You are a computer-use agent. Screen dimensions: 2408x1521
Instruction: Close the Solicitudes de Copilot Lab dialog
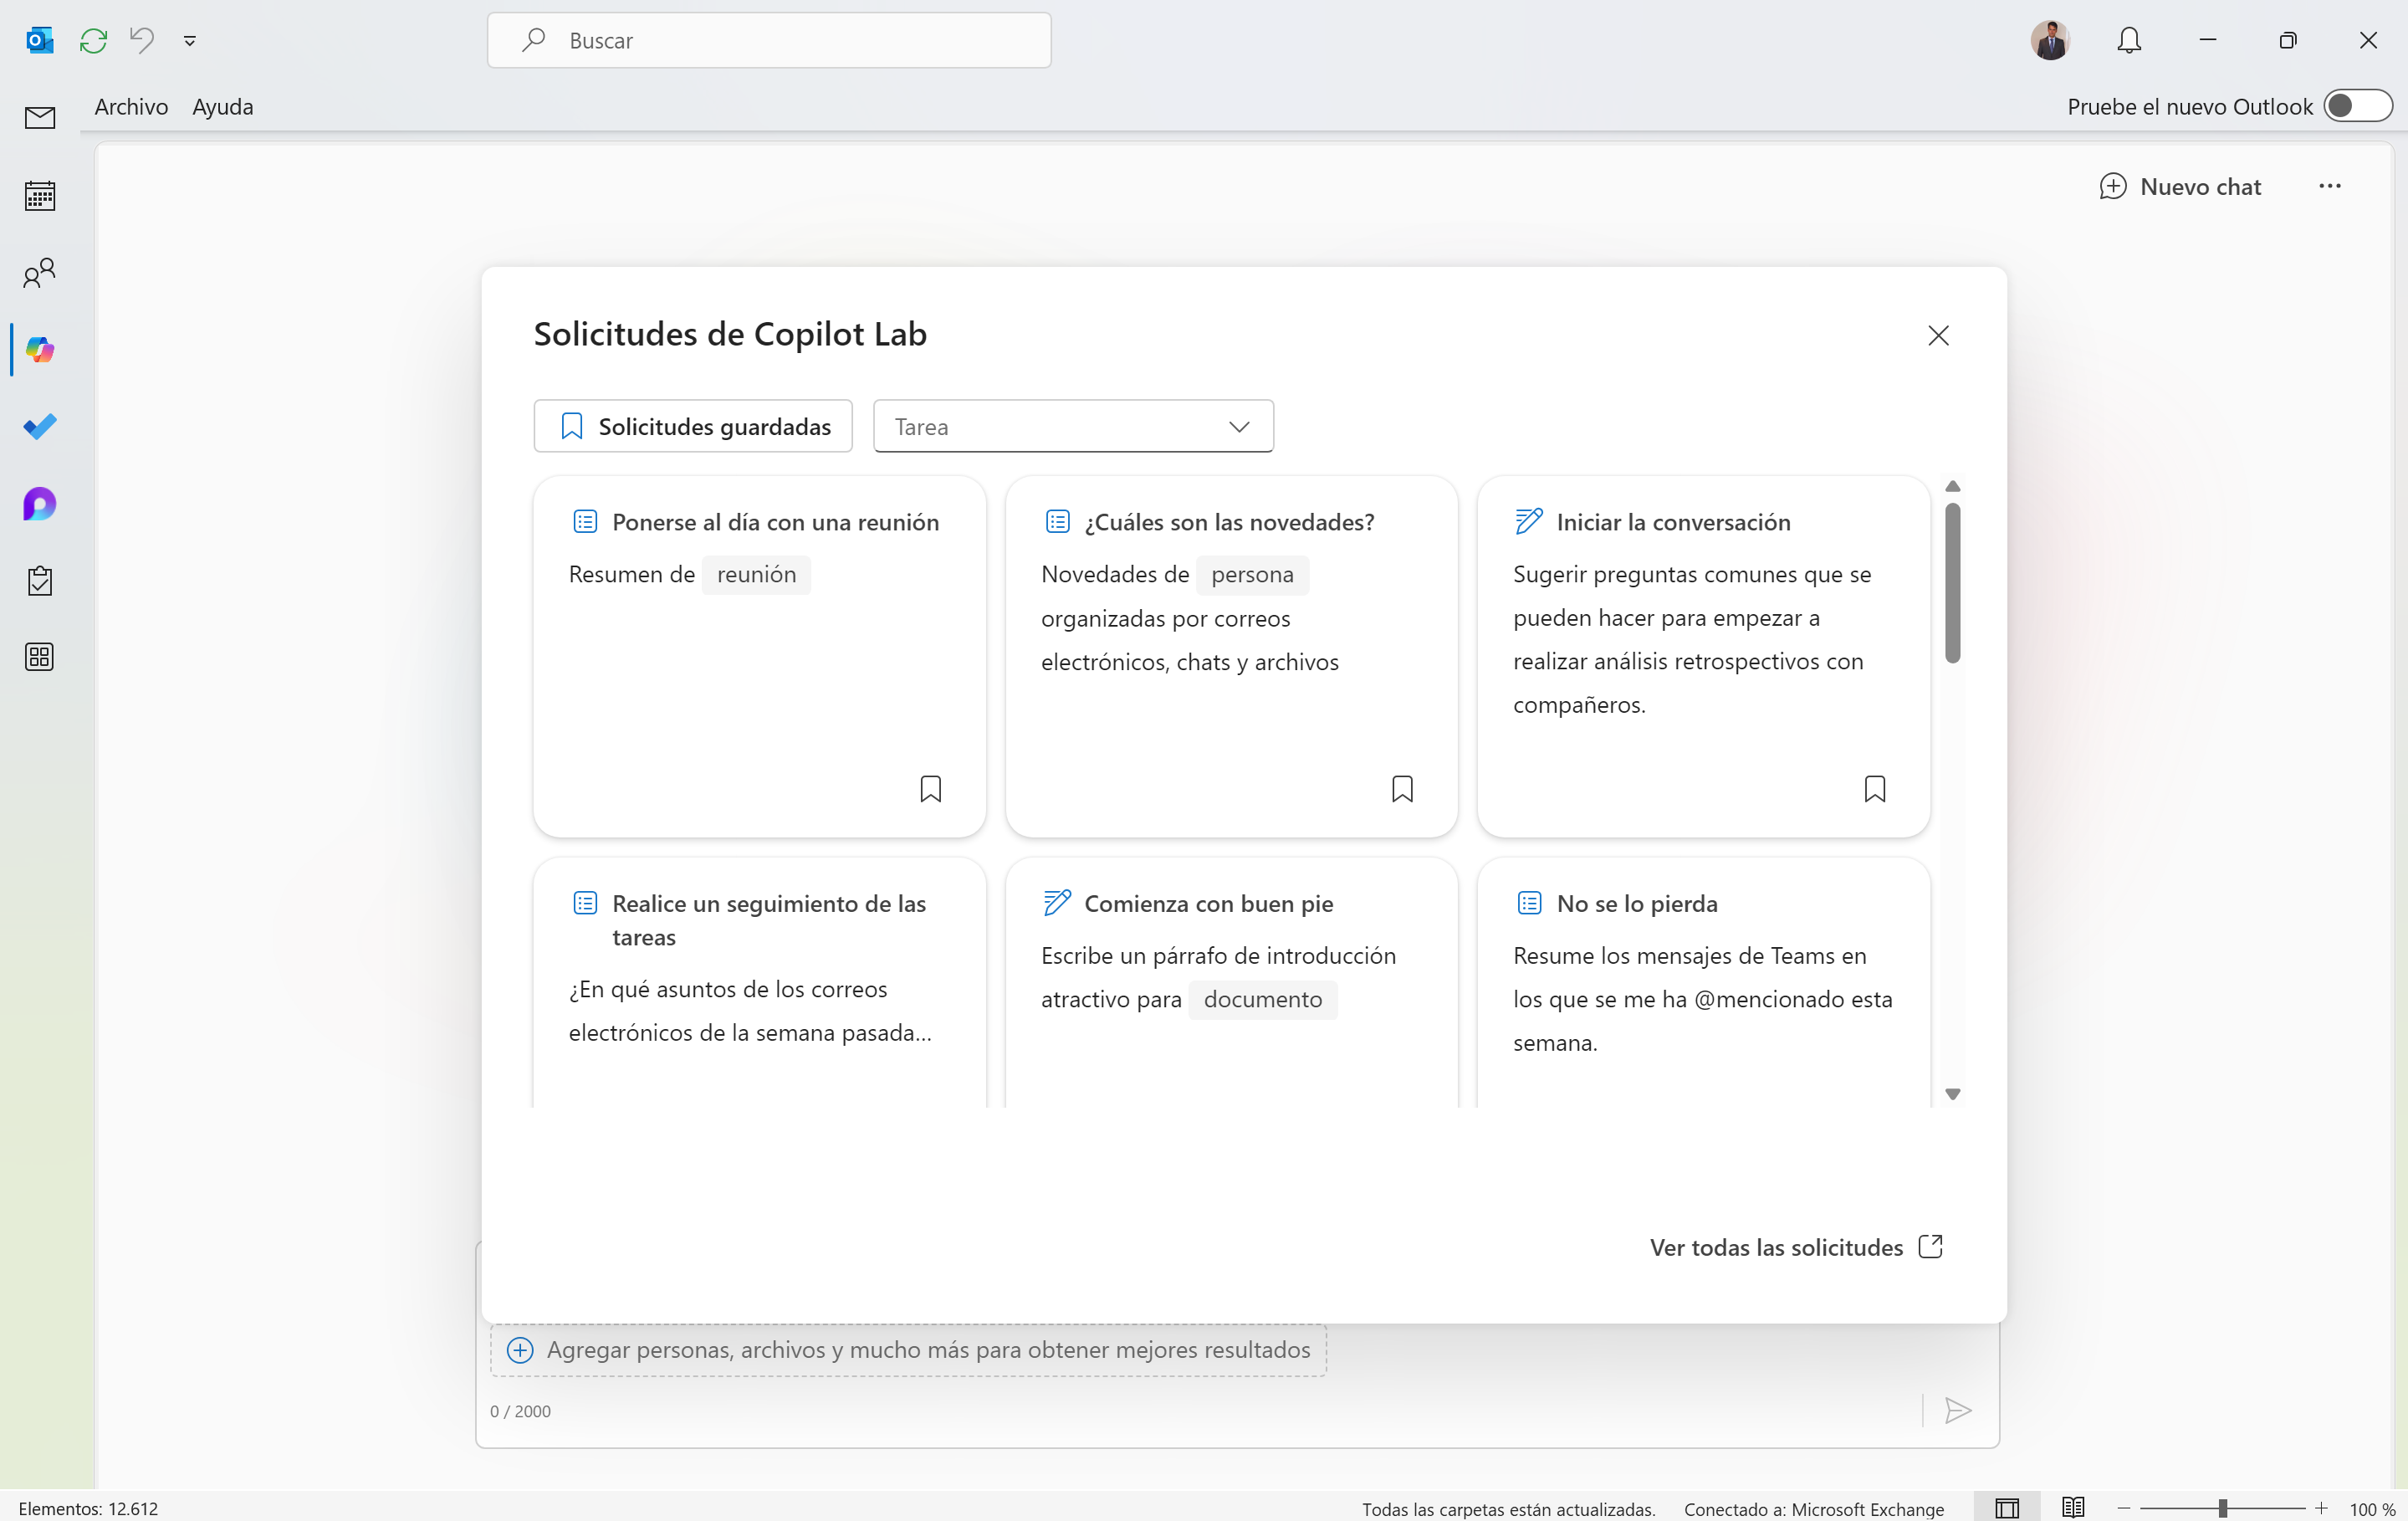point(1939,335)
